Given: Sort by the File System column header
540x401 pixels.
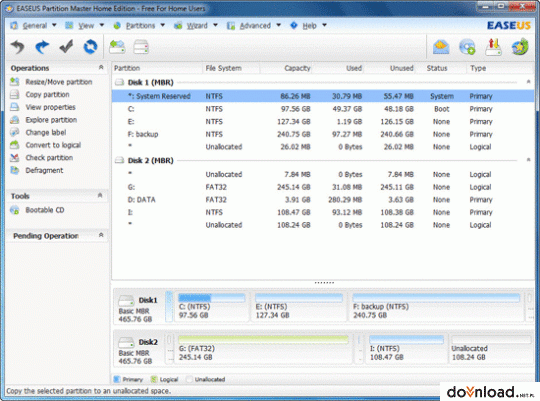Looking at the screenshot, I should pyautogui.click(x=231, y=68).
